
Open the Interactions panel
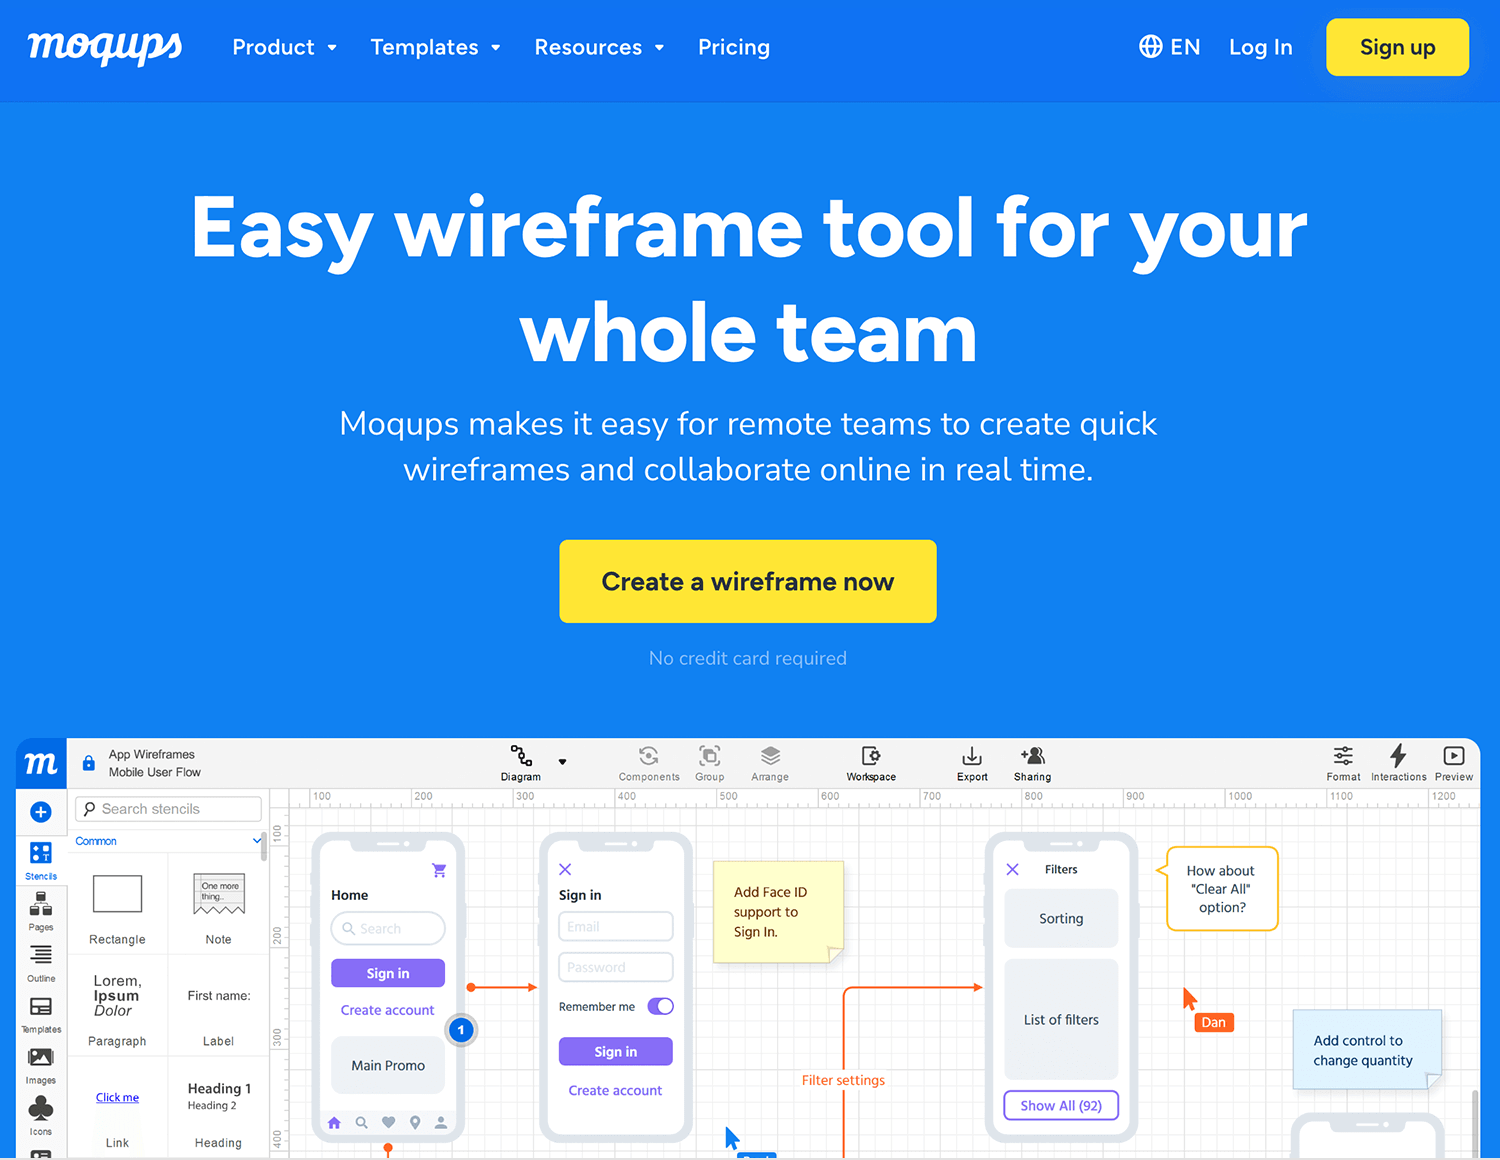tap(1398, 763)
